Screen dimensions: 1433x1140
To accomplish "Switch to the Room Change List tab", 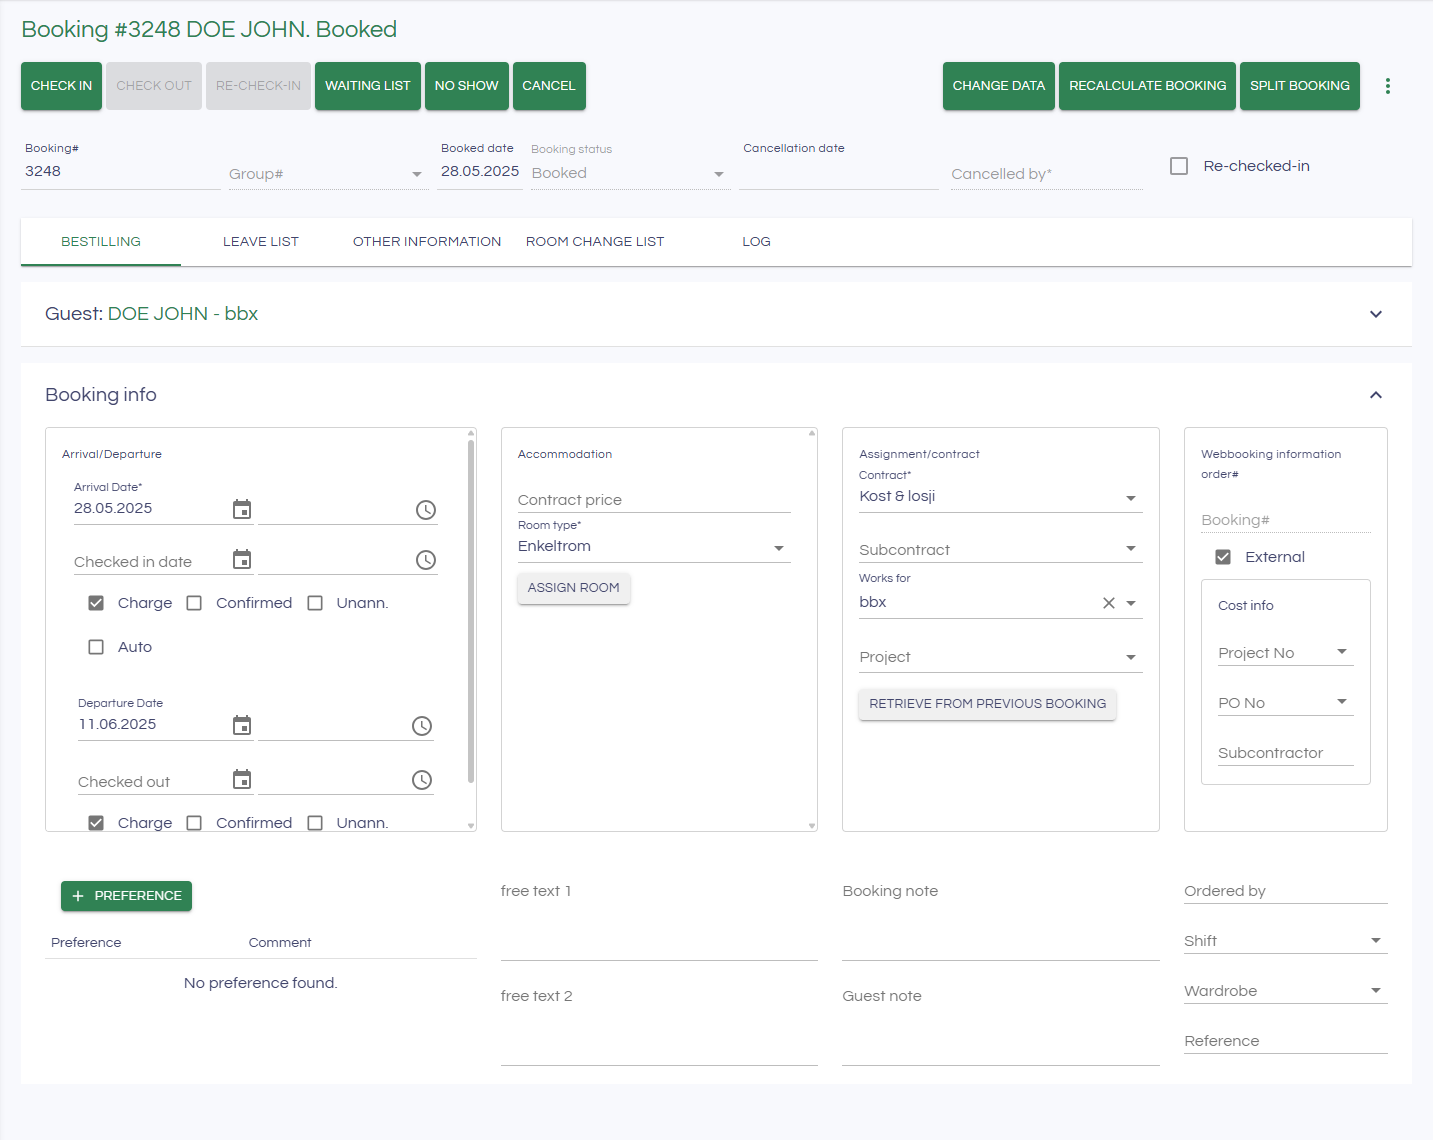I will 595,242.
